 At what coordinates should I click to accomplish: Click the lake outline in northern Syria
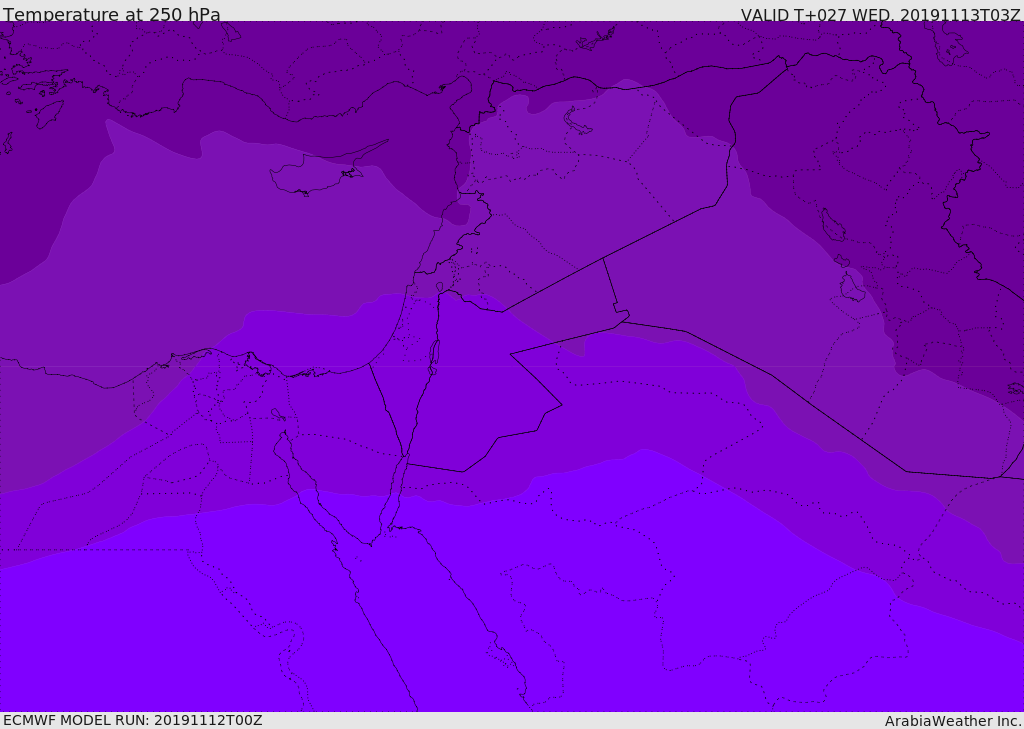pos(578,120)
